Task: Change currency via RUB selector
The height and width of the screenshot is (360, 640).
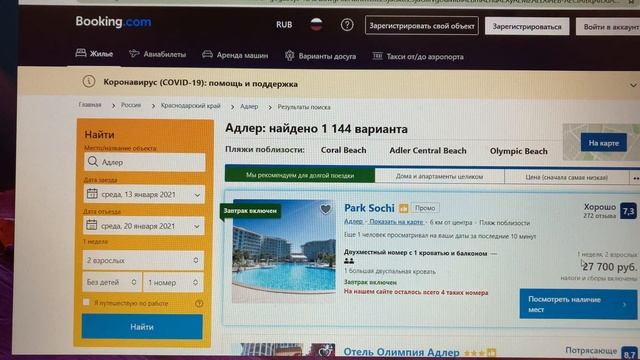Action: (x=284, y=24)
